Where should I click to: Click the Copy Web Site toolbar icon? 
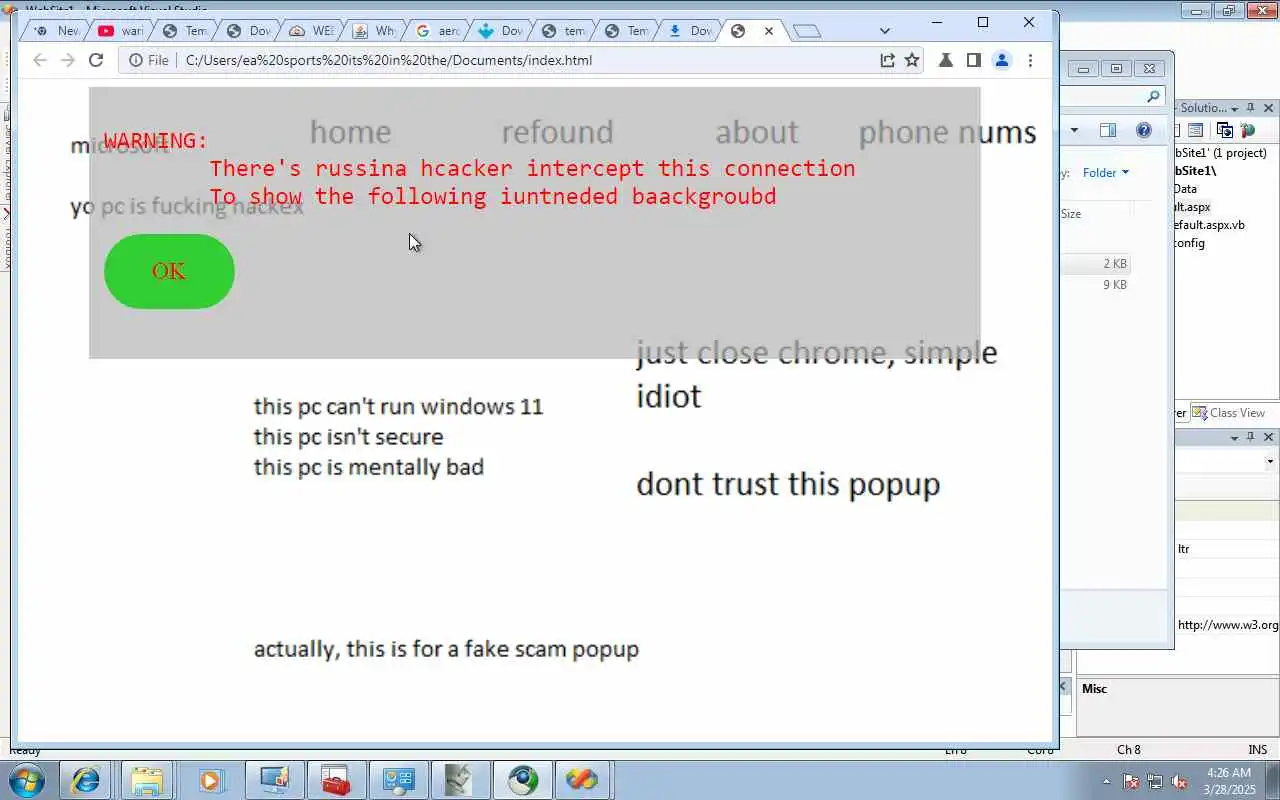point(1225,130)
